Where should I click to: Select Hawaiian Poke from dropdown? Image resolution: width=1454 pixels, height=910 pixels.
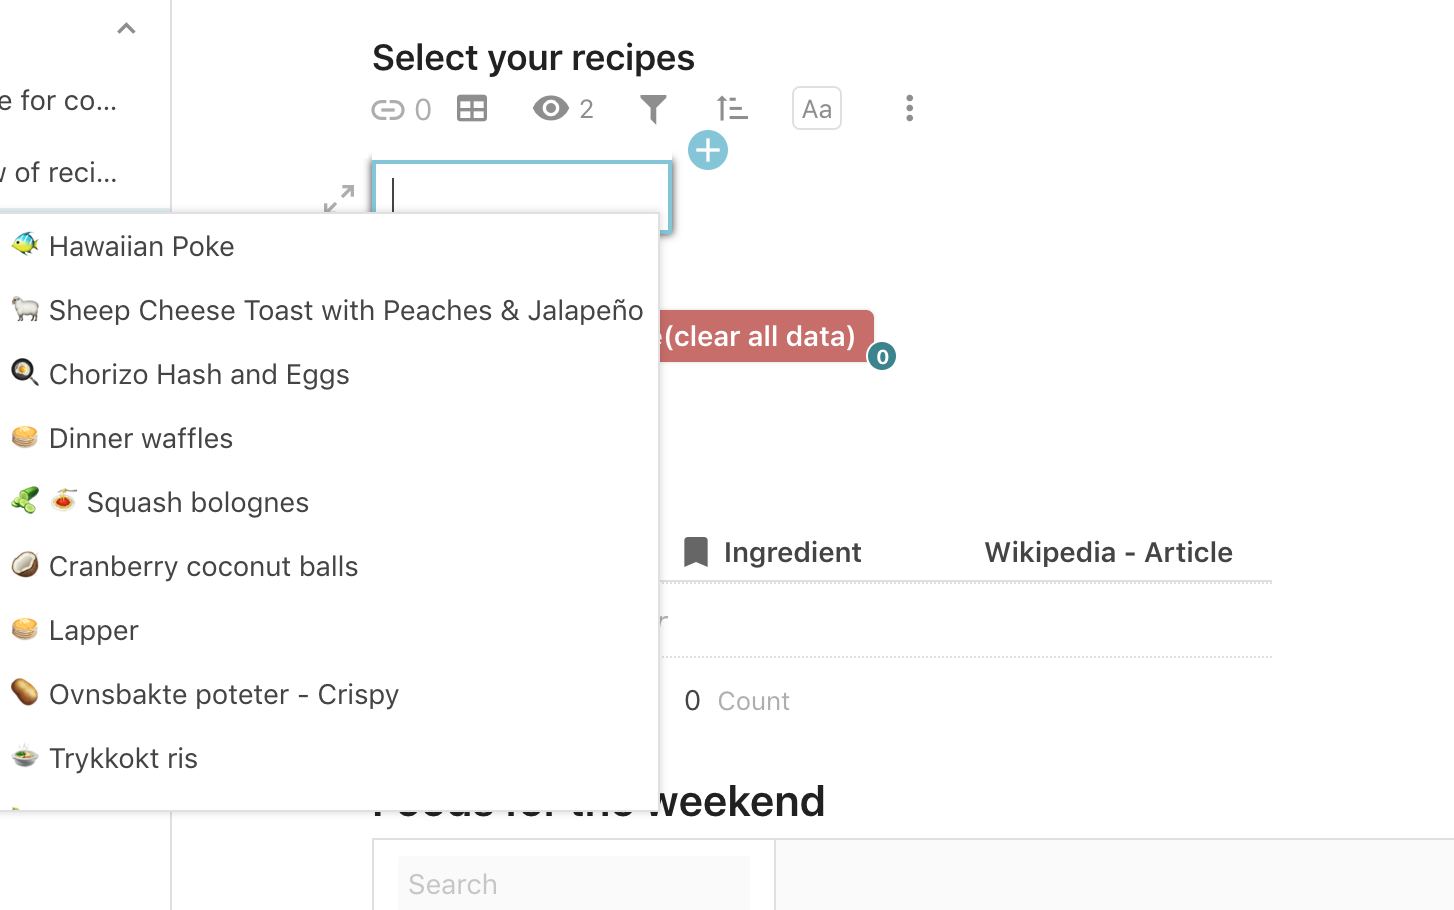(142, 246)
